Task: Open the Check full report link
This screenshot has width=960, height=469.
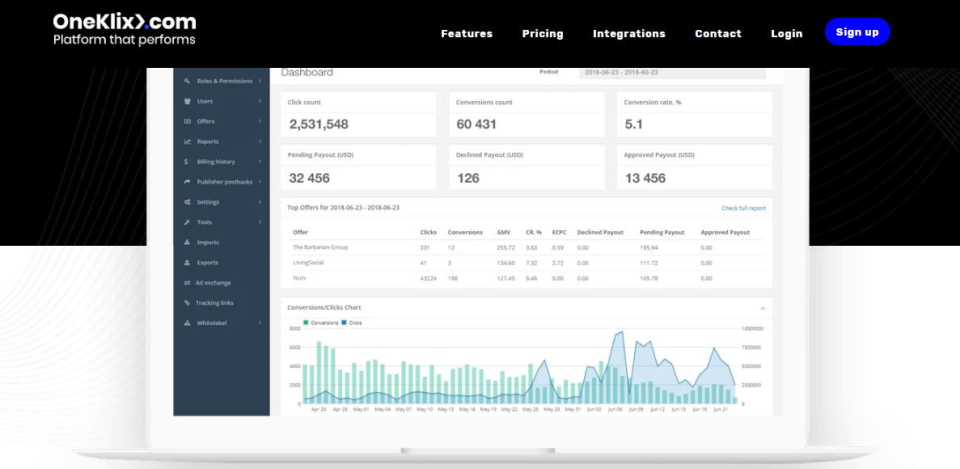Action: tap(743, 208)
